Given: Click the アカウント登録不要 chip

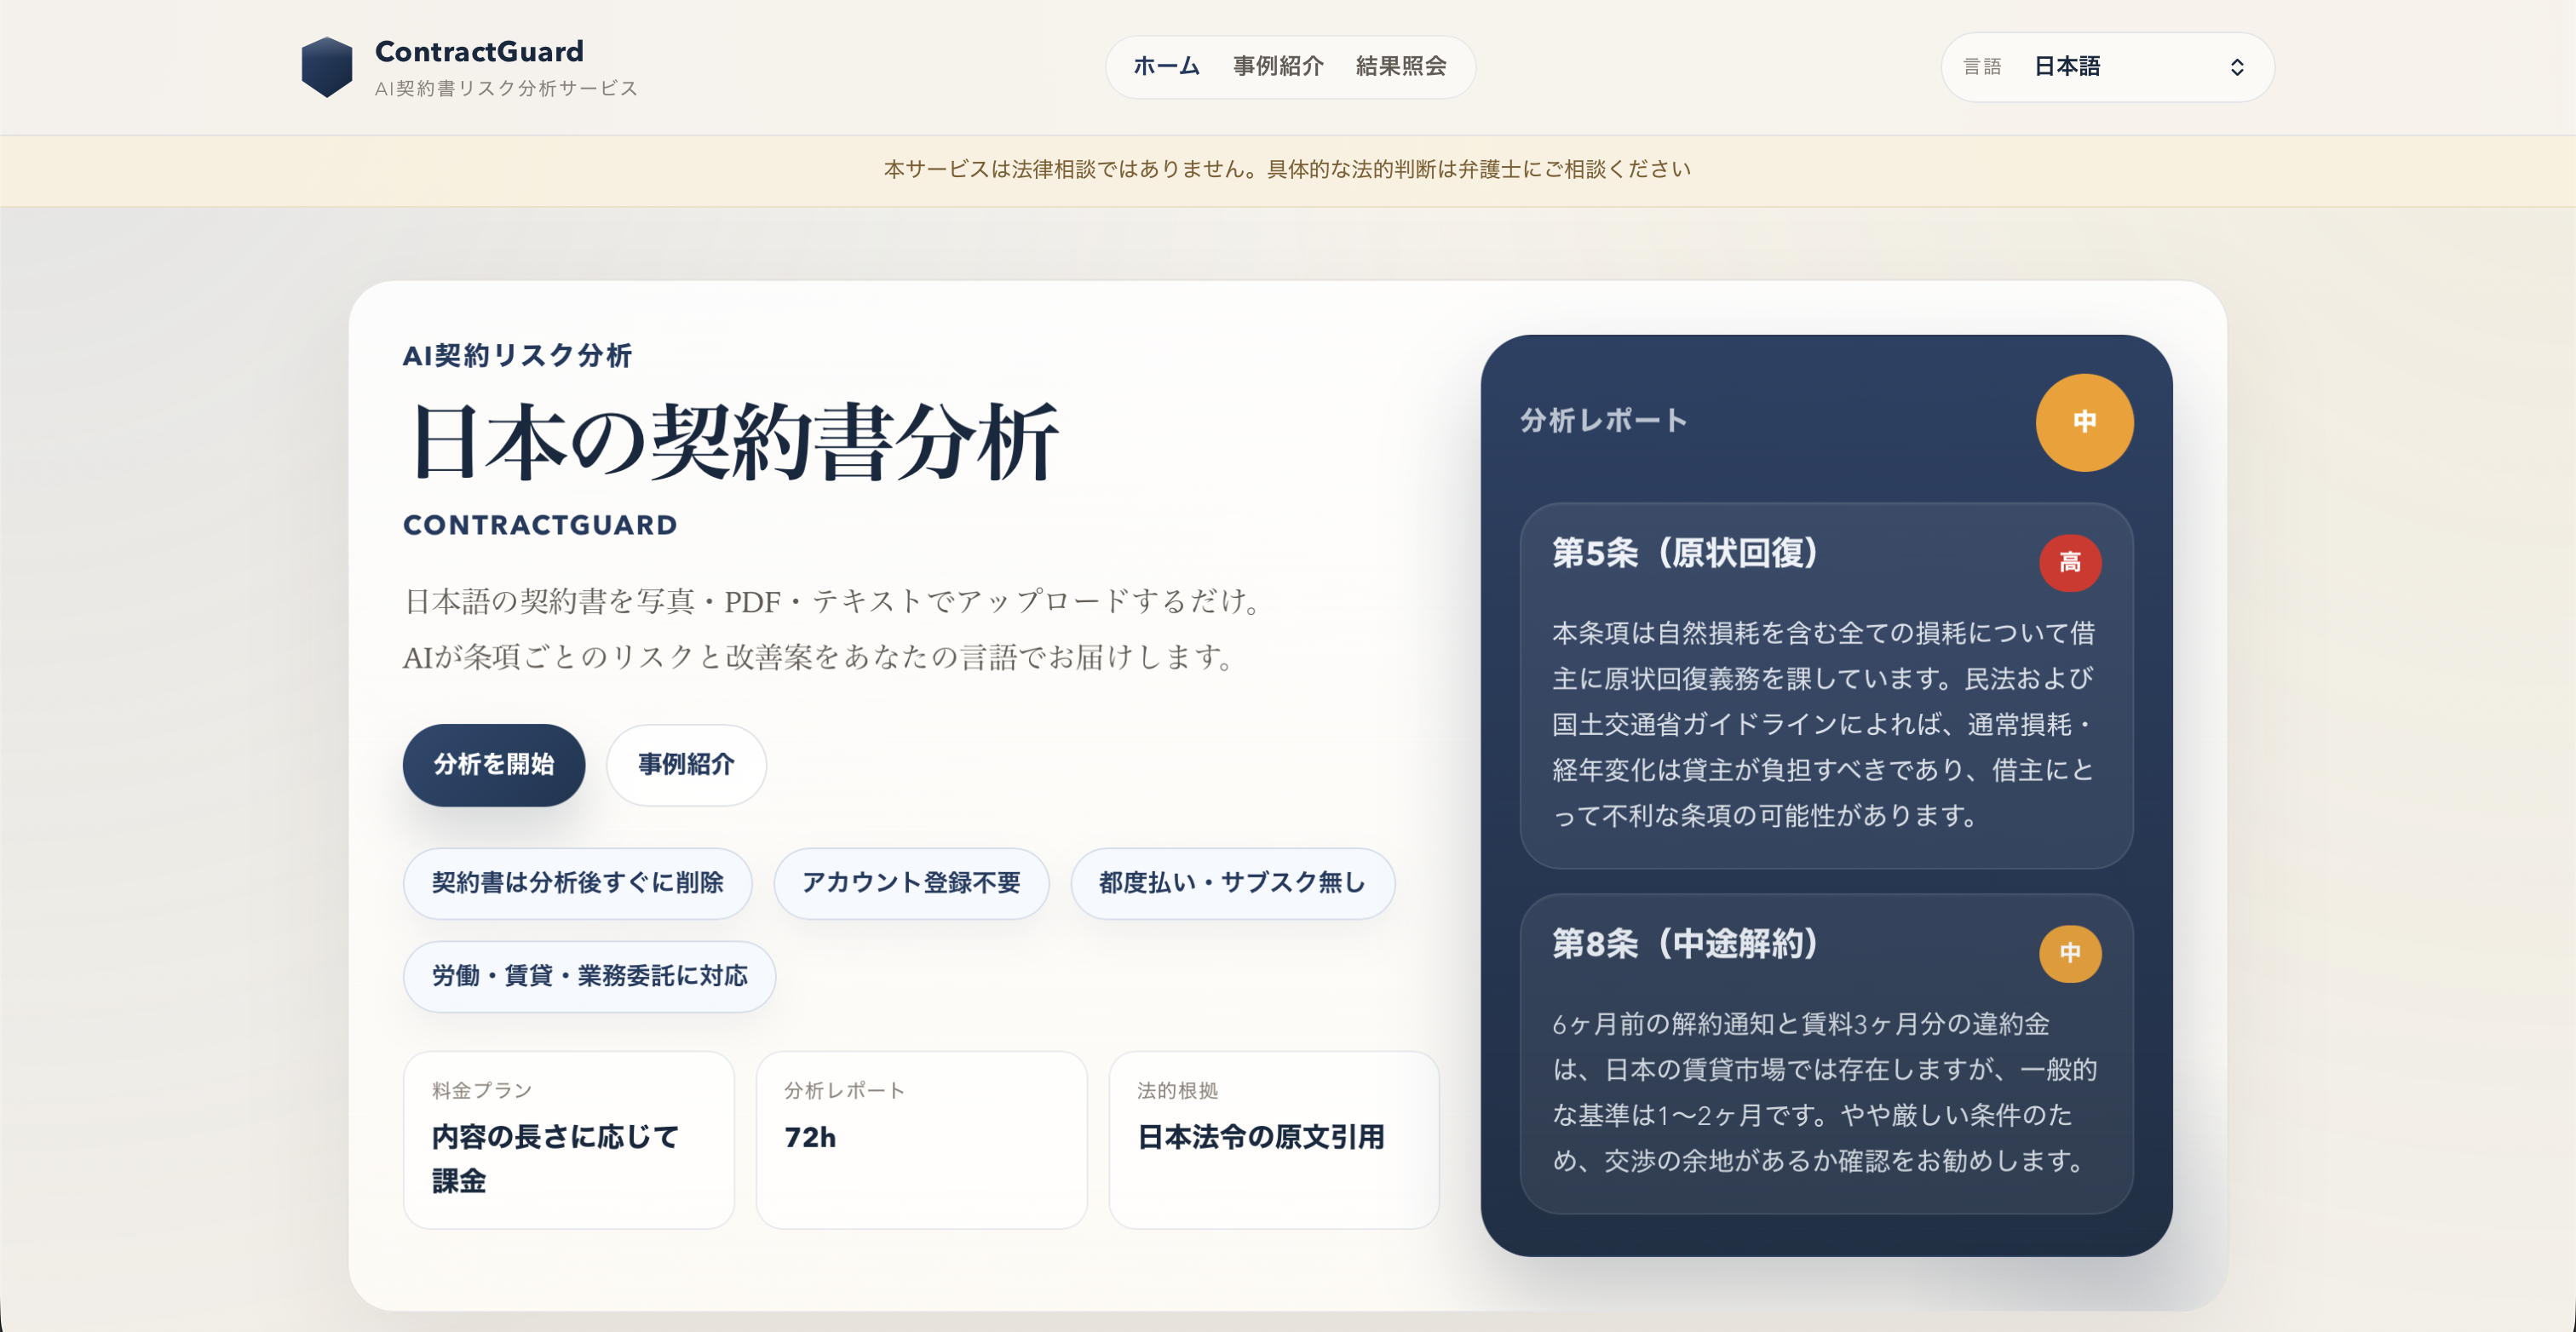Looking at the screenshot, I should (x=910, y=883).
